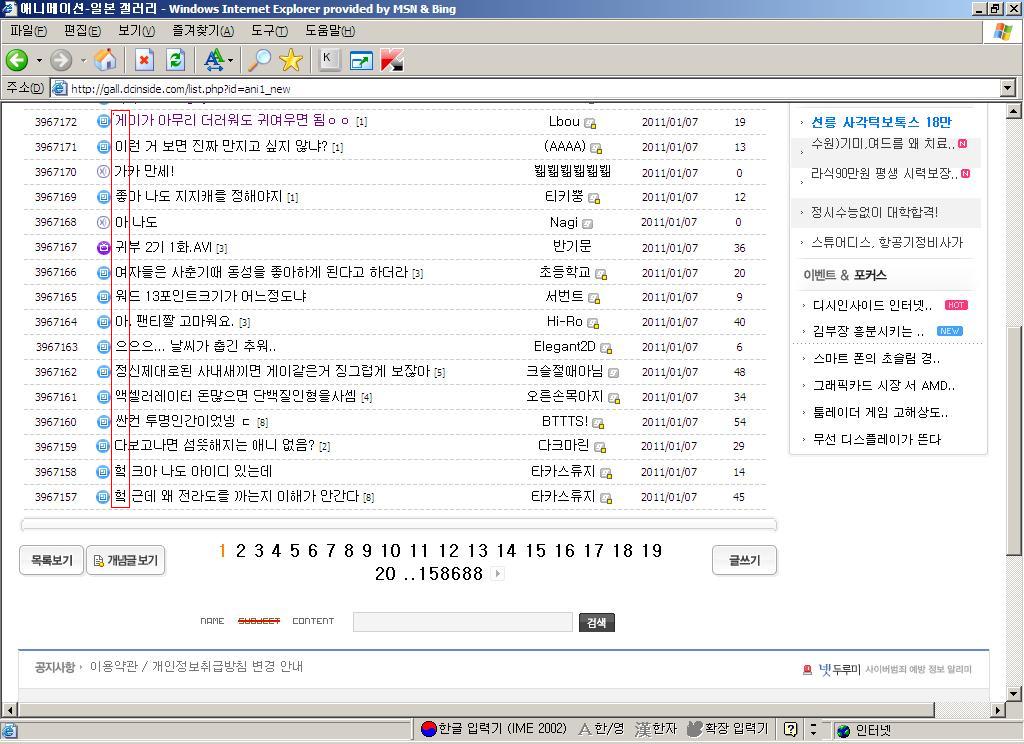Expand the translate tool dropdown arrow
The image size is (1024, 744).
tap(230, 61)
